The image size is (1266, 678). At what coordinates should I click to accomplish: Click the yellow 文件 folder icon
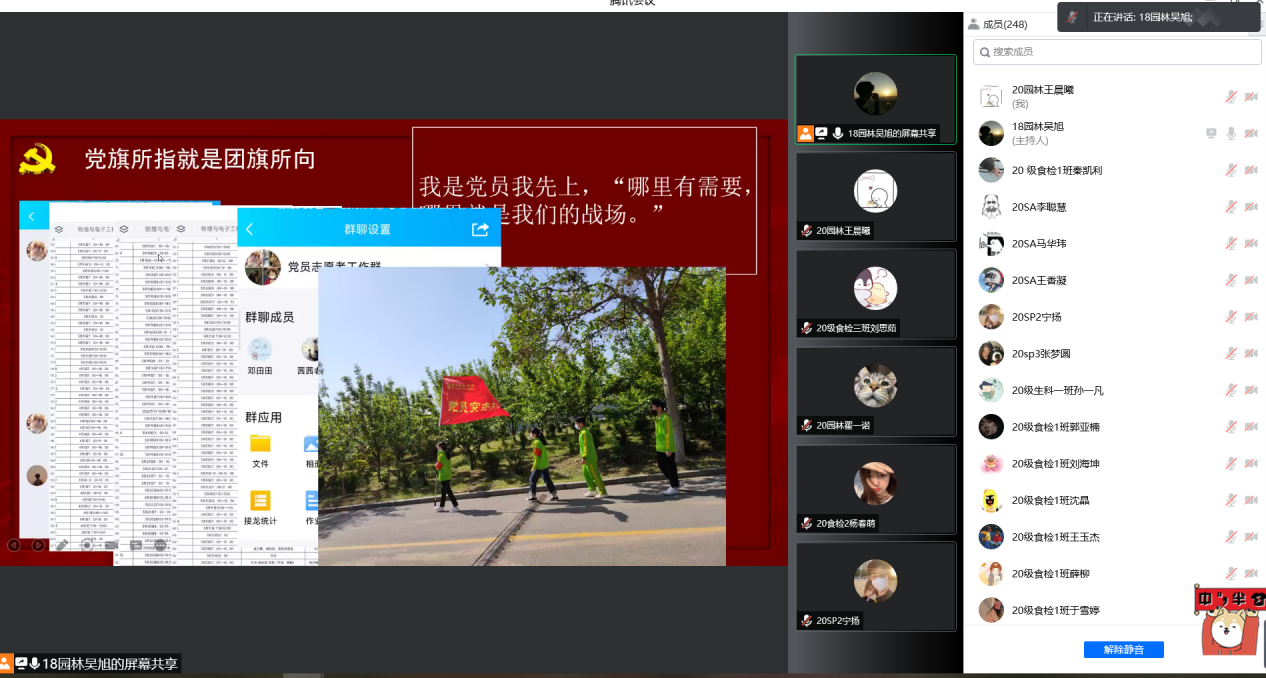(260, 443)
